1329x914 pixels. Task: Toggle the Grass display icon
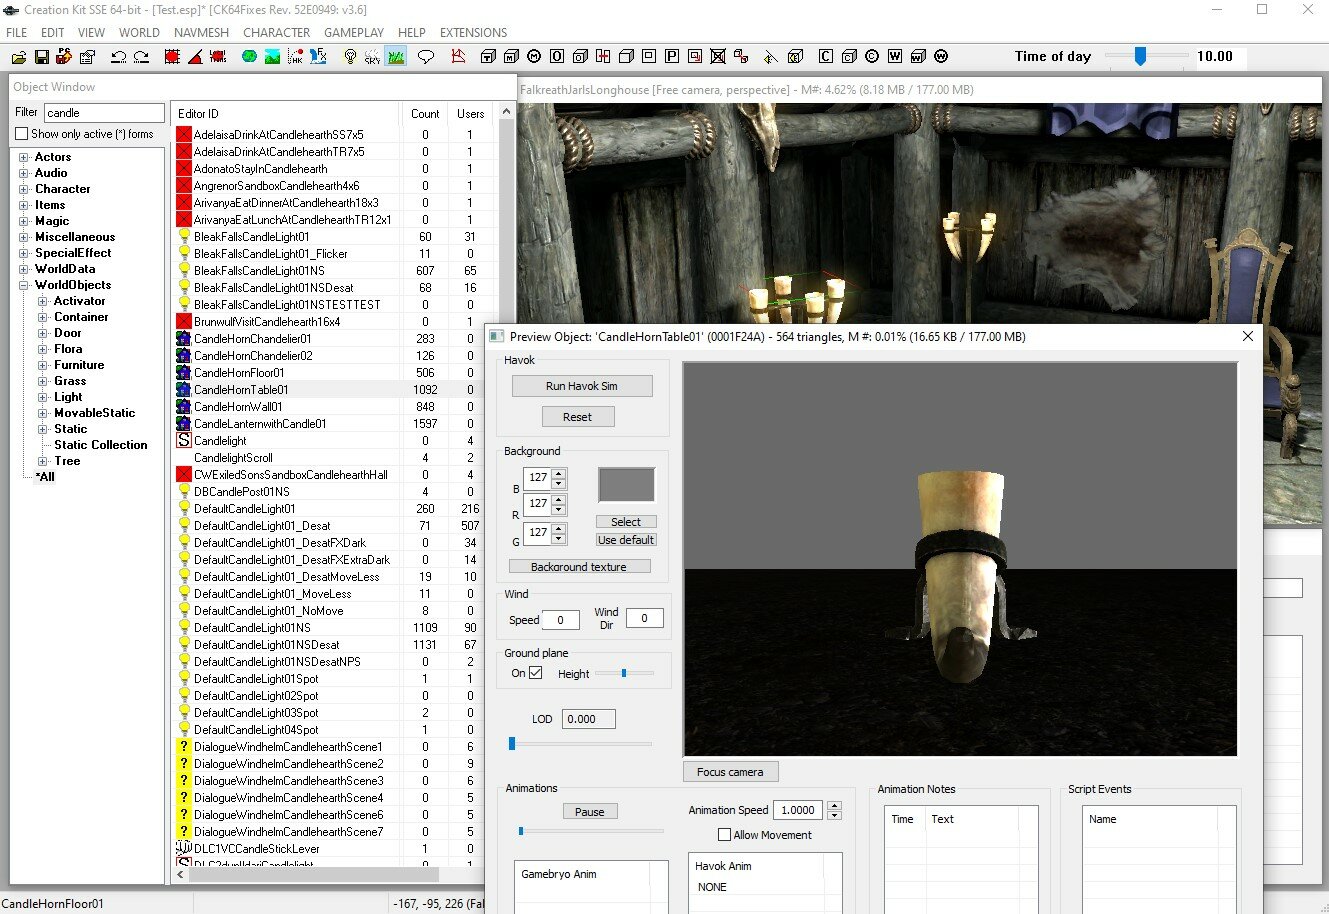click(394, 57)
